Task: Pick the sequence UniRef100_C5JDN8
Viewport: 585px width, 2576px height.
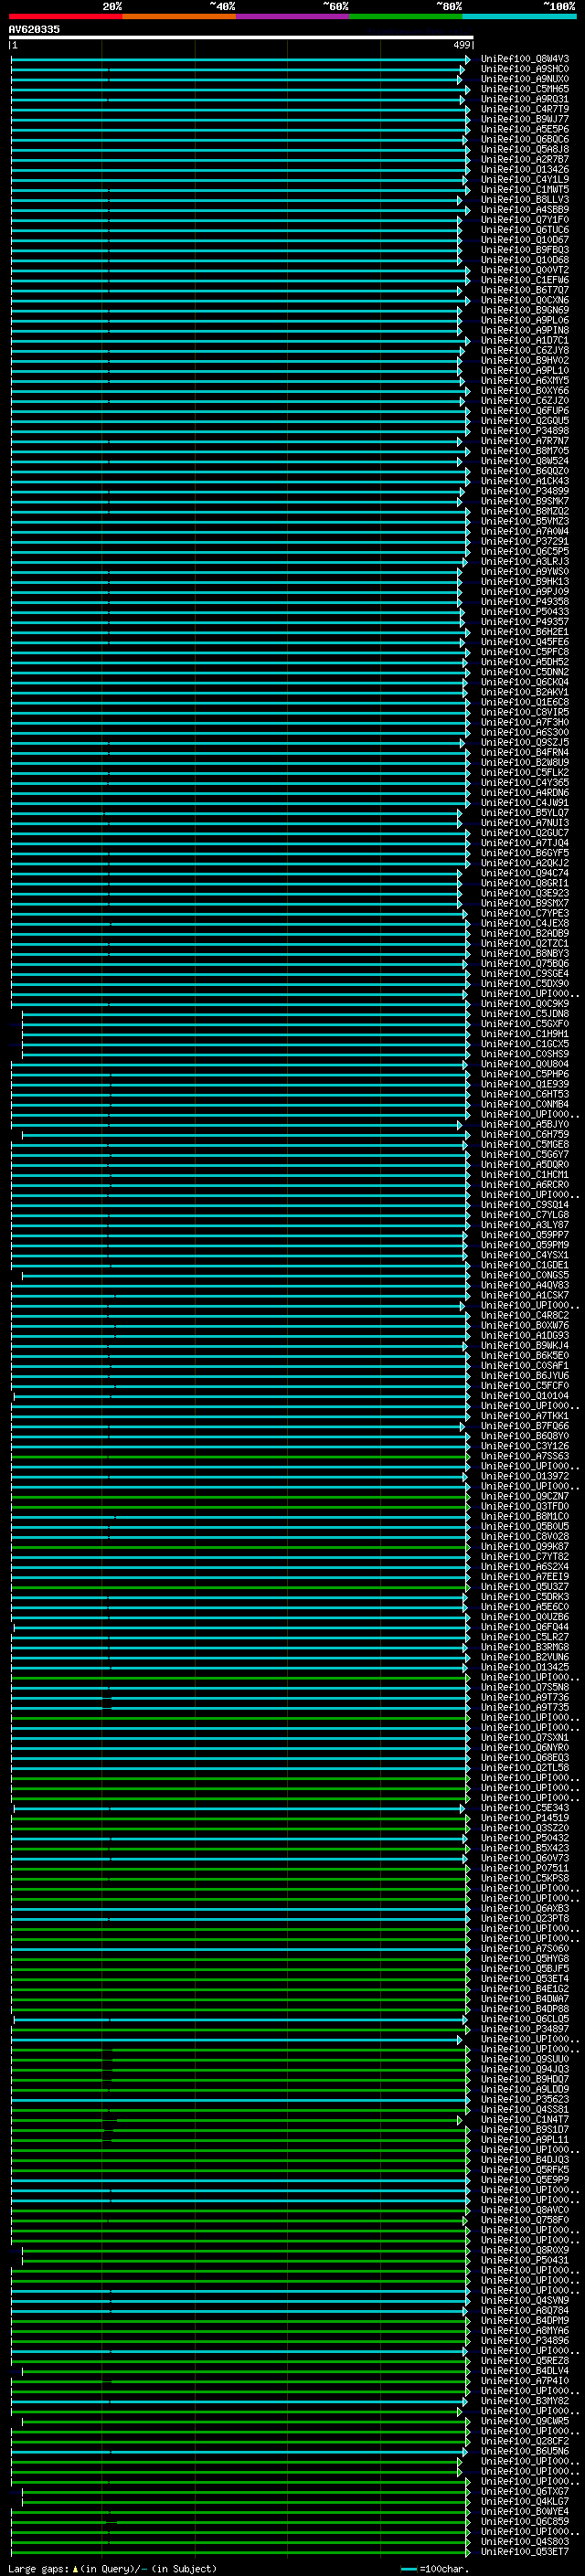Action: [525, 1013]
